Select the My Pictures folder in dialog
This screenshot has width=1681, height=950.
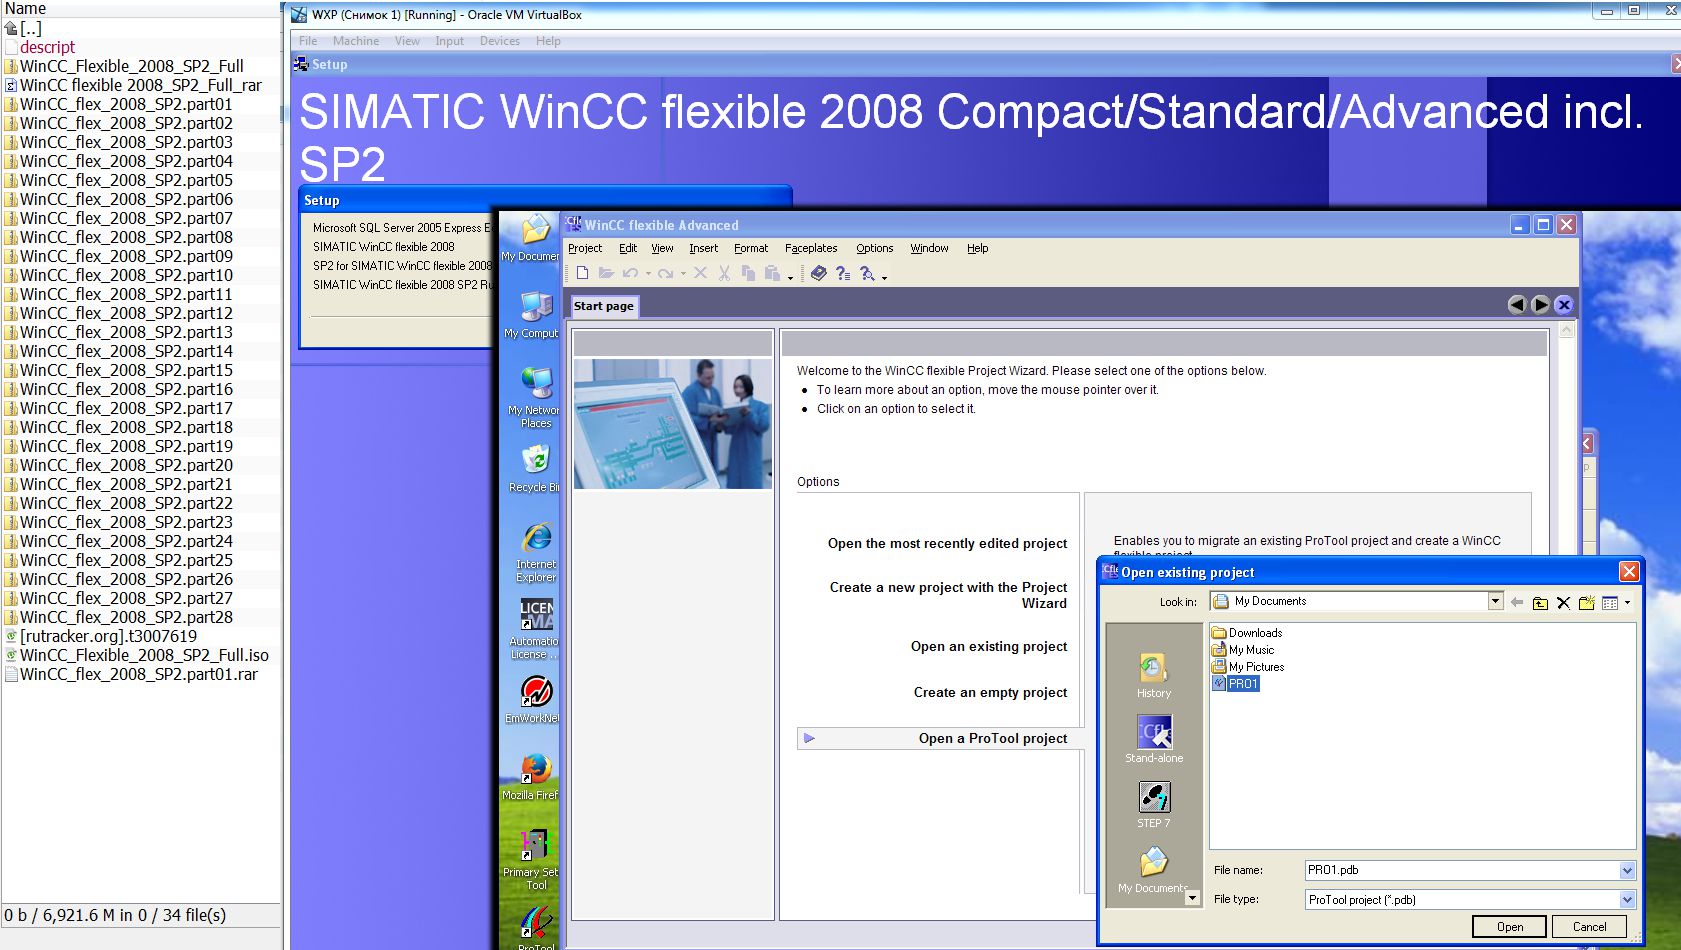(x=1248, y=667)
